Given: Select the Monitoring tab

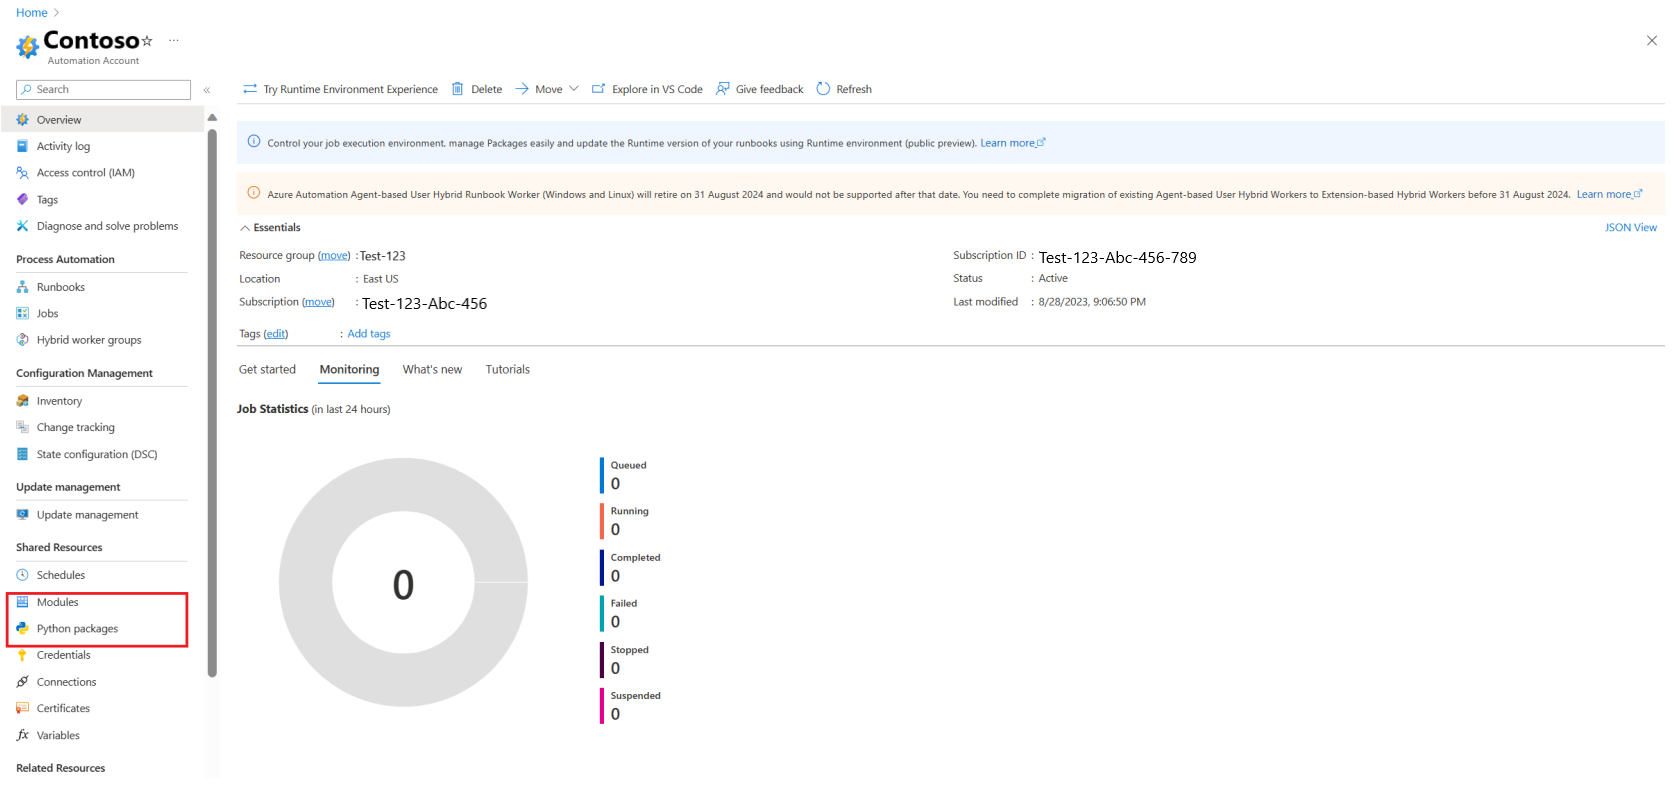Looking at the screenshot, I should point(350,370).
